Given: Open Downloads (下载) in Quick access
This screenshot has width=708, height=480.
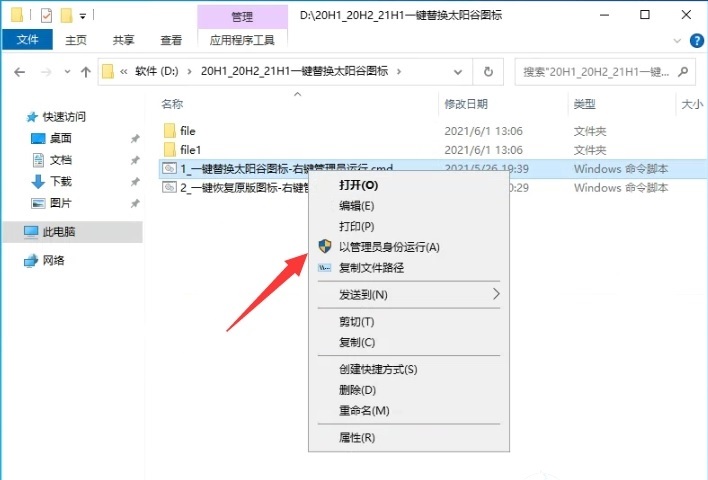Looking at the screenshot, I should (61, 182).
